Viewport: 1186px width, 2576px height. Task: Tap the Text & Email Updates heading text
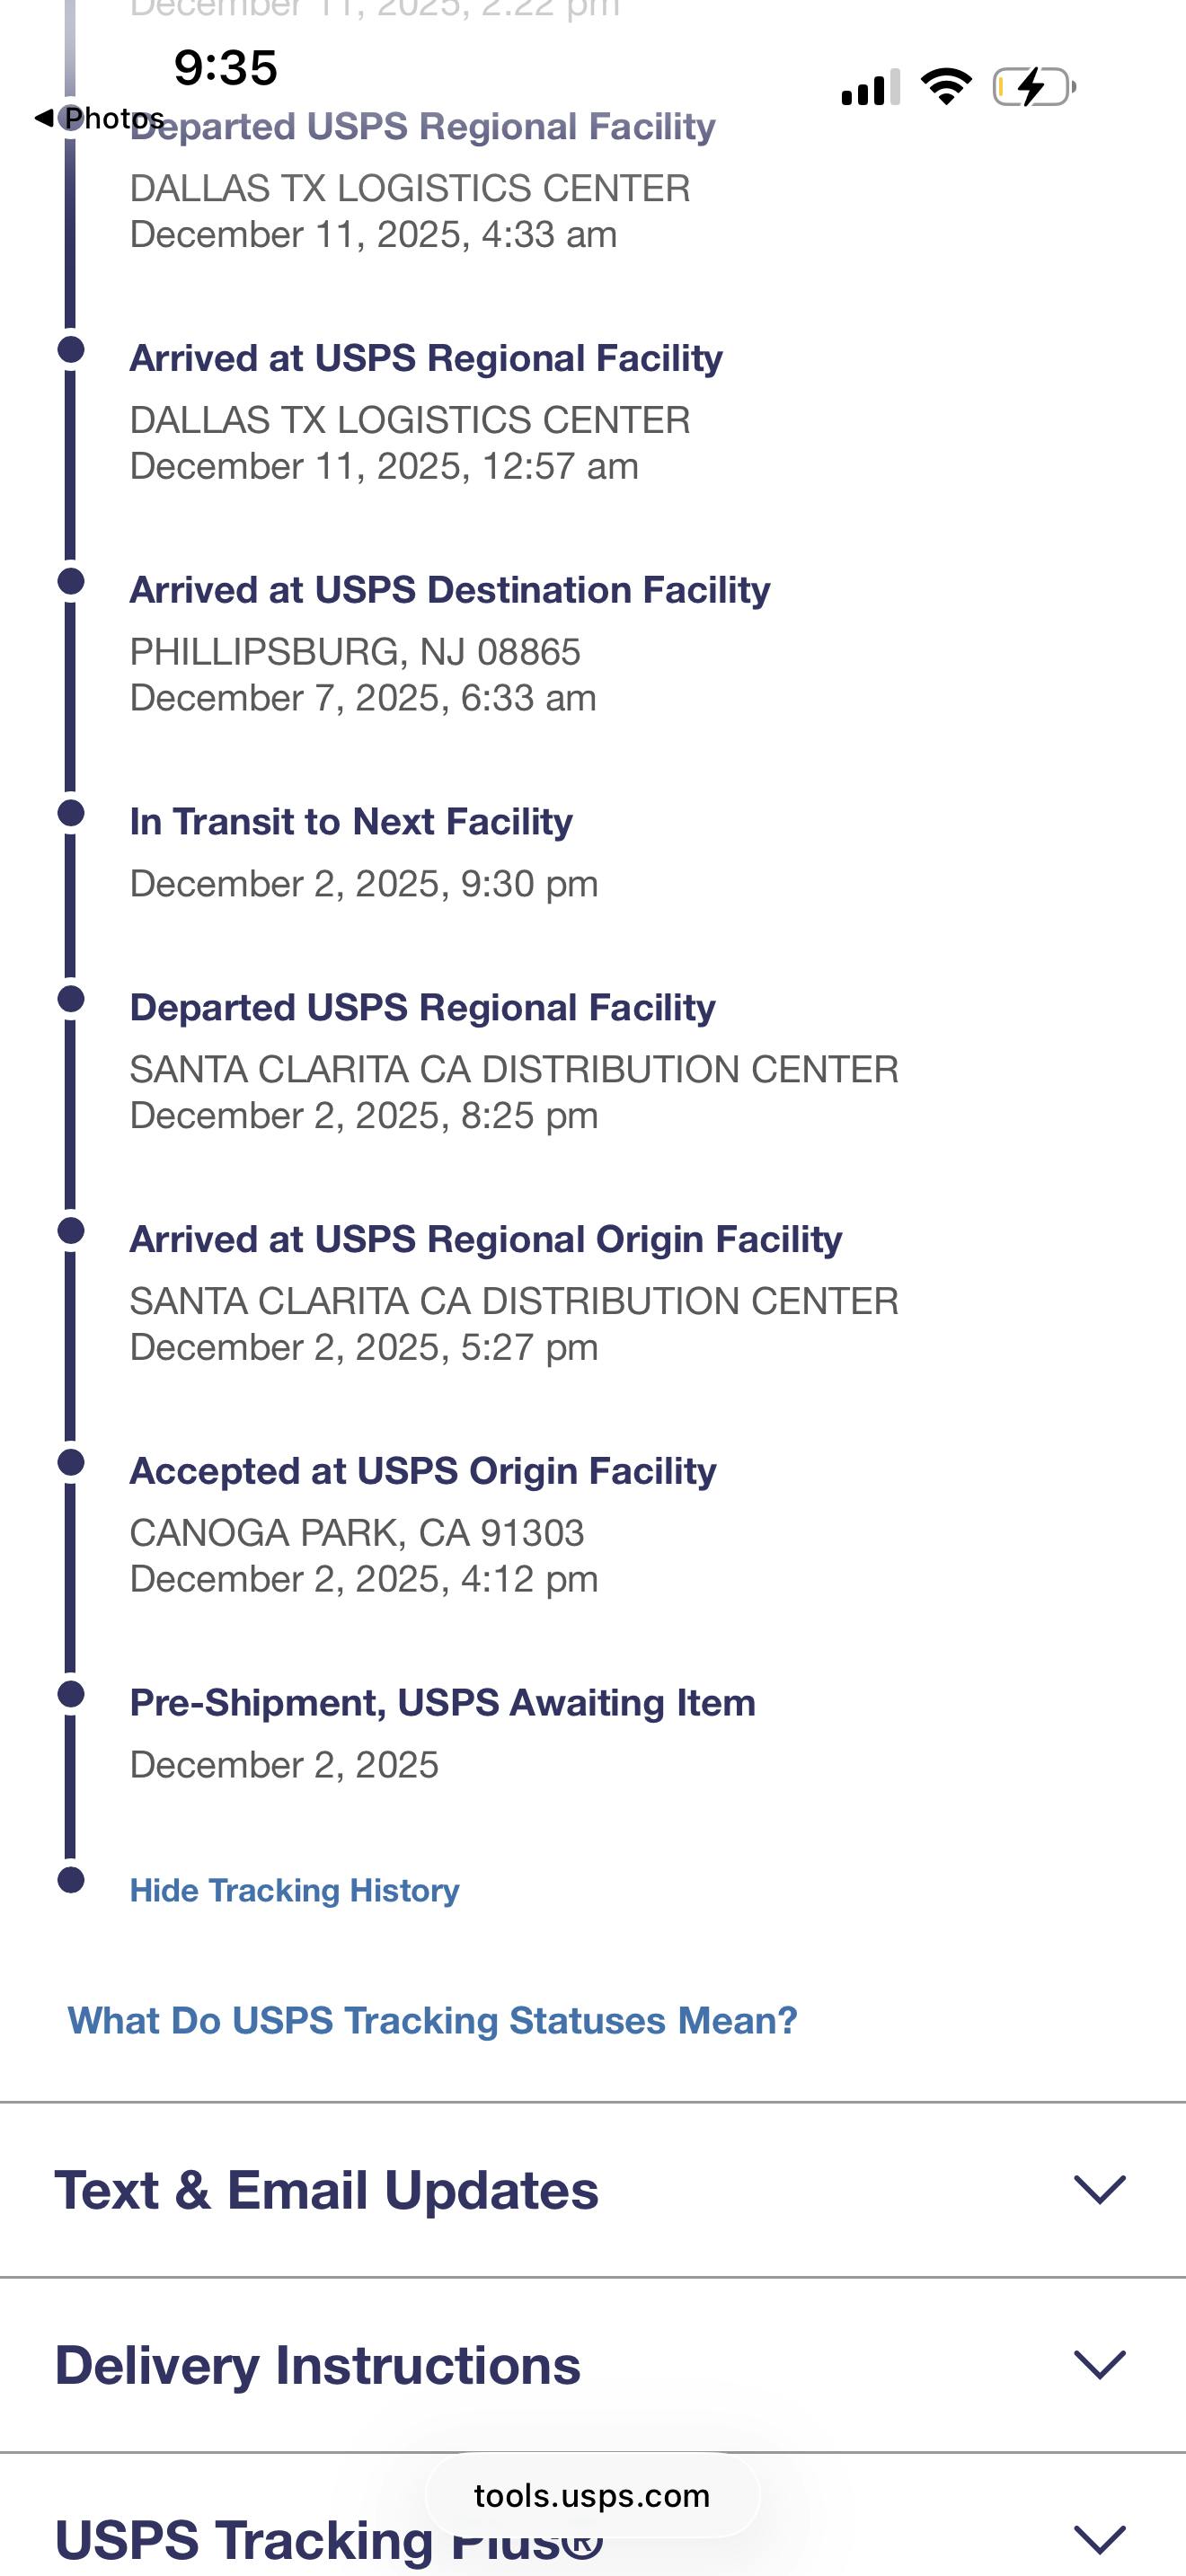[326, 2190]
